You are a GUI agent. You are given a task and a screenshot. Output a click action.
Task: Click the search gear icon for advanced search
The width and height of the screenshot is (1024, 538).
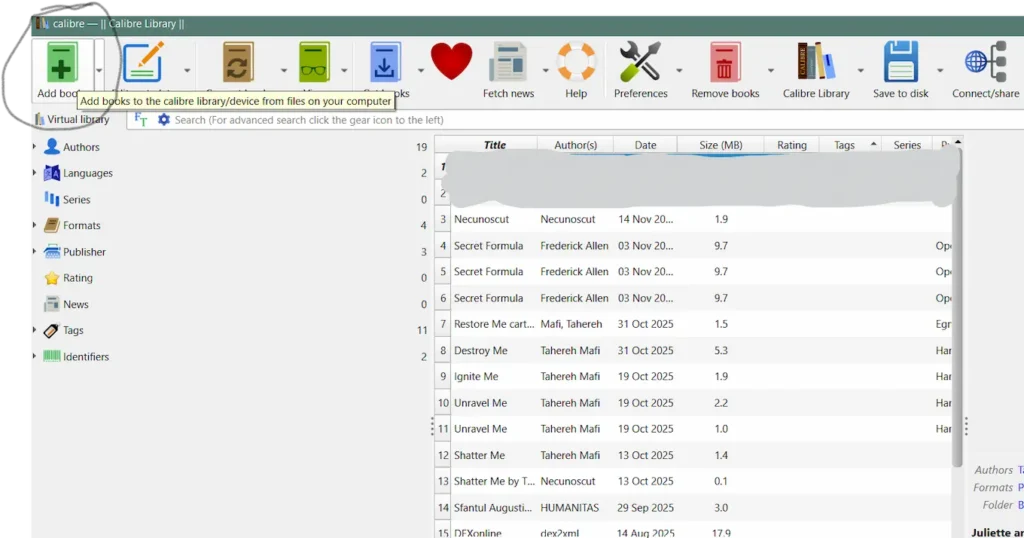click(164, 119)
